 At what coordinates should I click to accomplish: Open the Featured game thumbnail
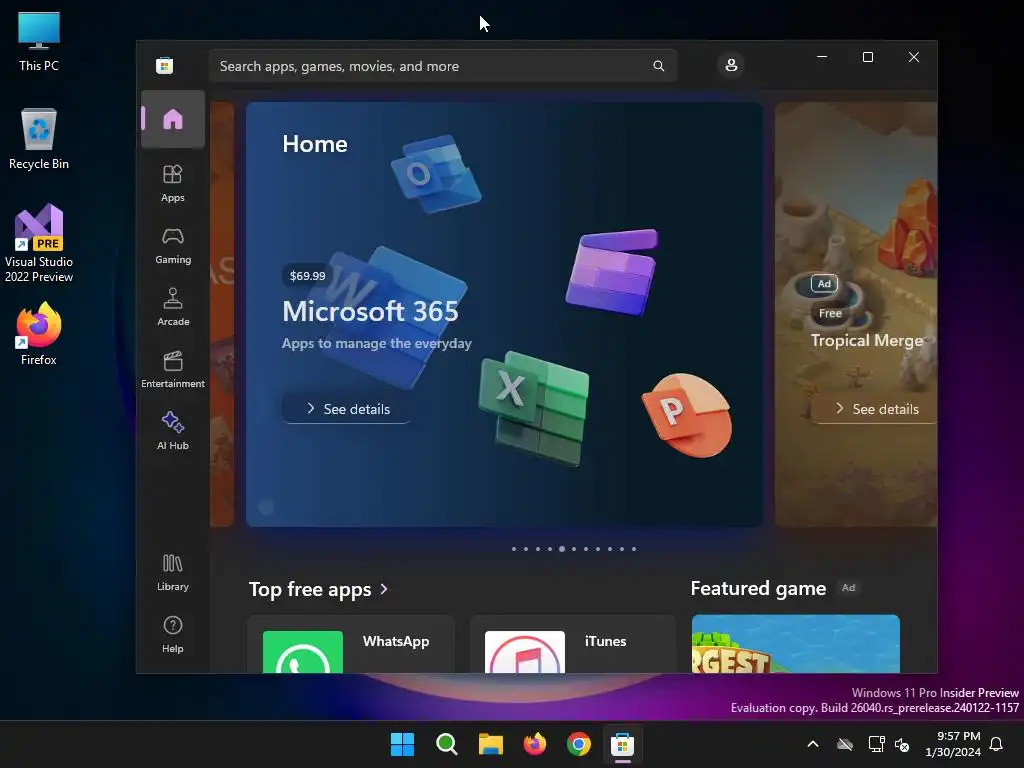(795, 644)
